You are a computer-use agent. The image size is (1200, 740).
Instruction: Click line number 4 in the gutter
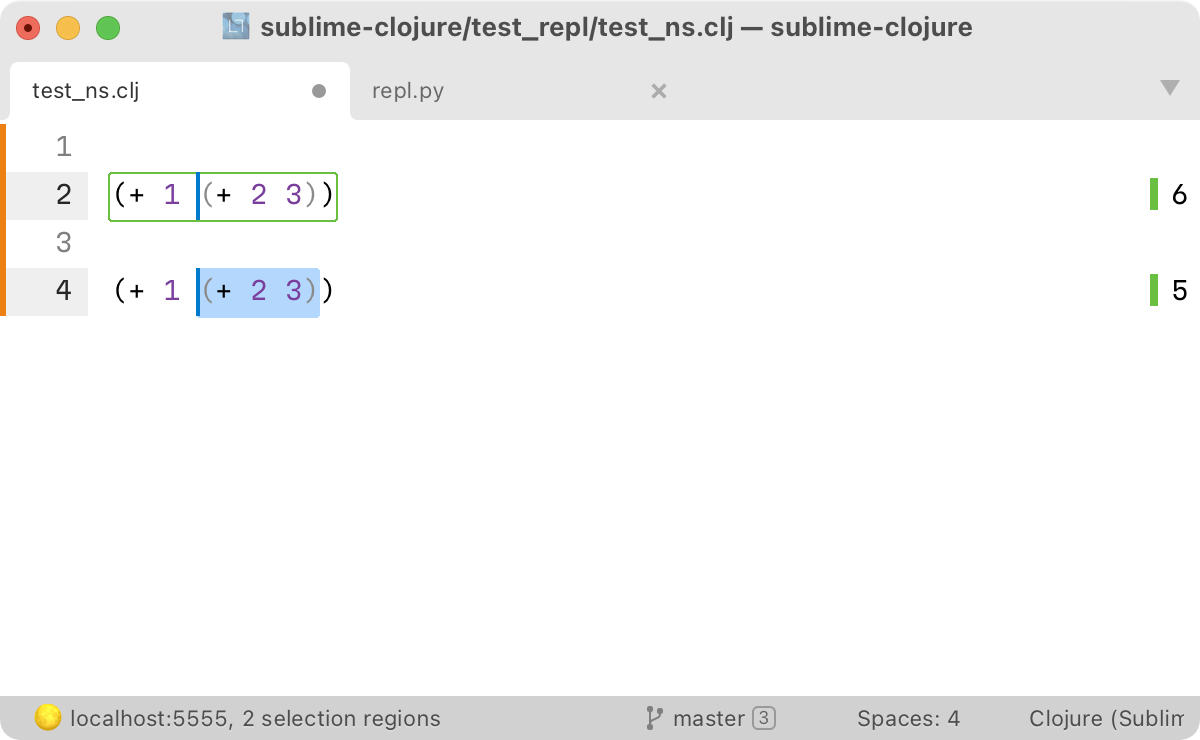[x=64, y=291]
